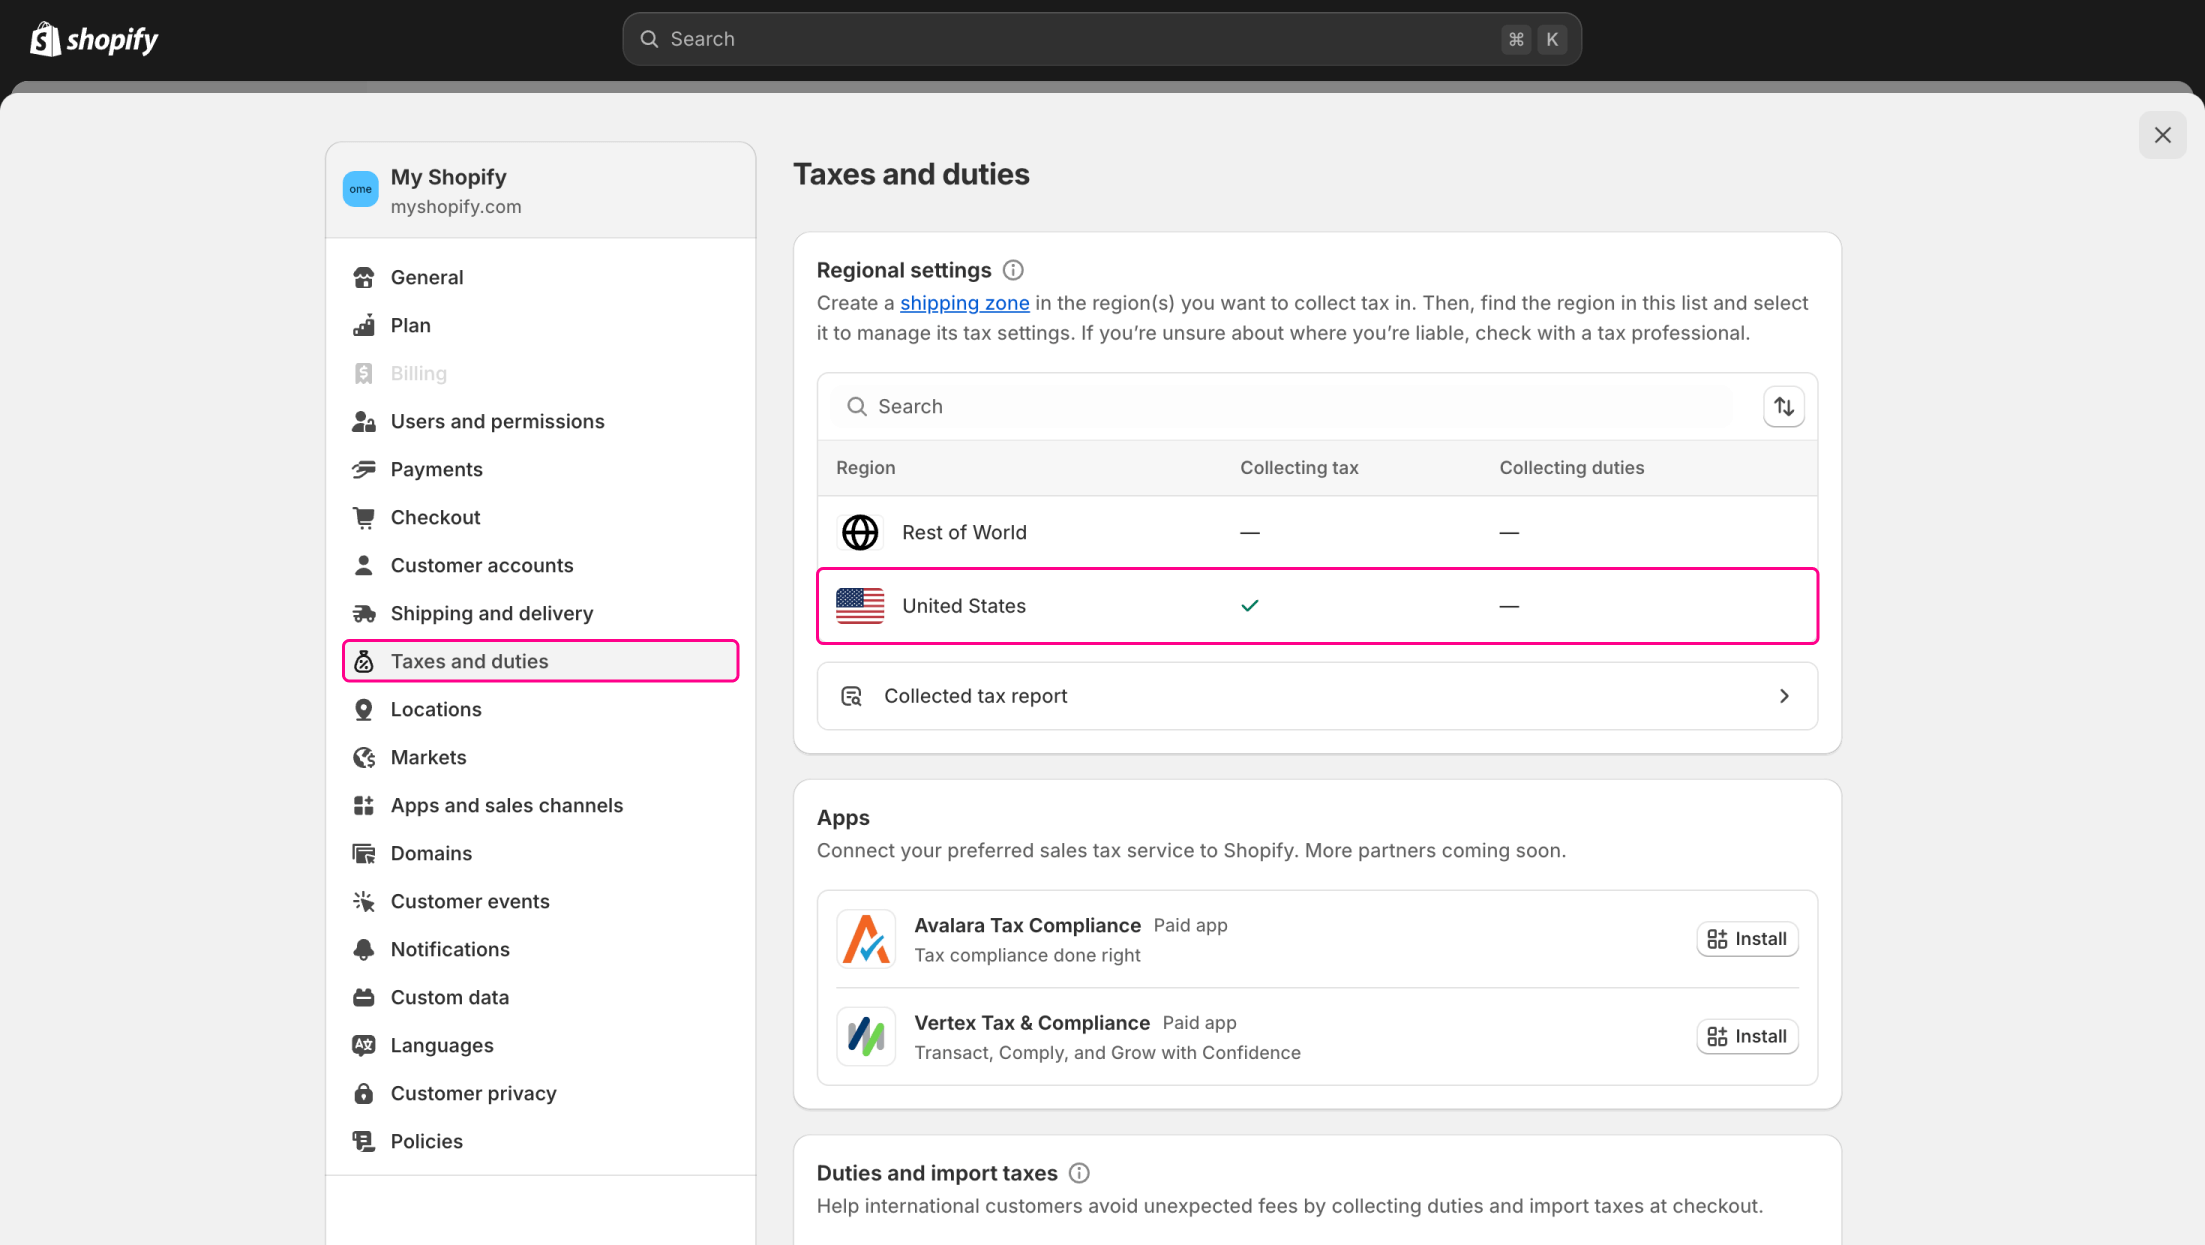Click info icon beside Duties and import taxes
Screen dimensions: 2205x1245
1079,1173
